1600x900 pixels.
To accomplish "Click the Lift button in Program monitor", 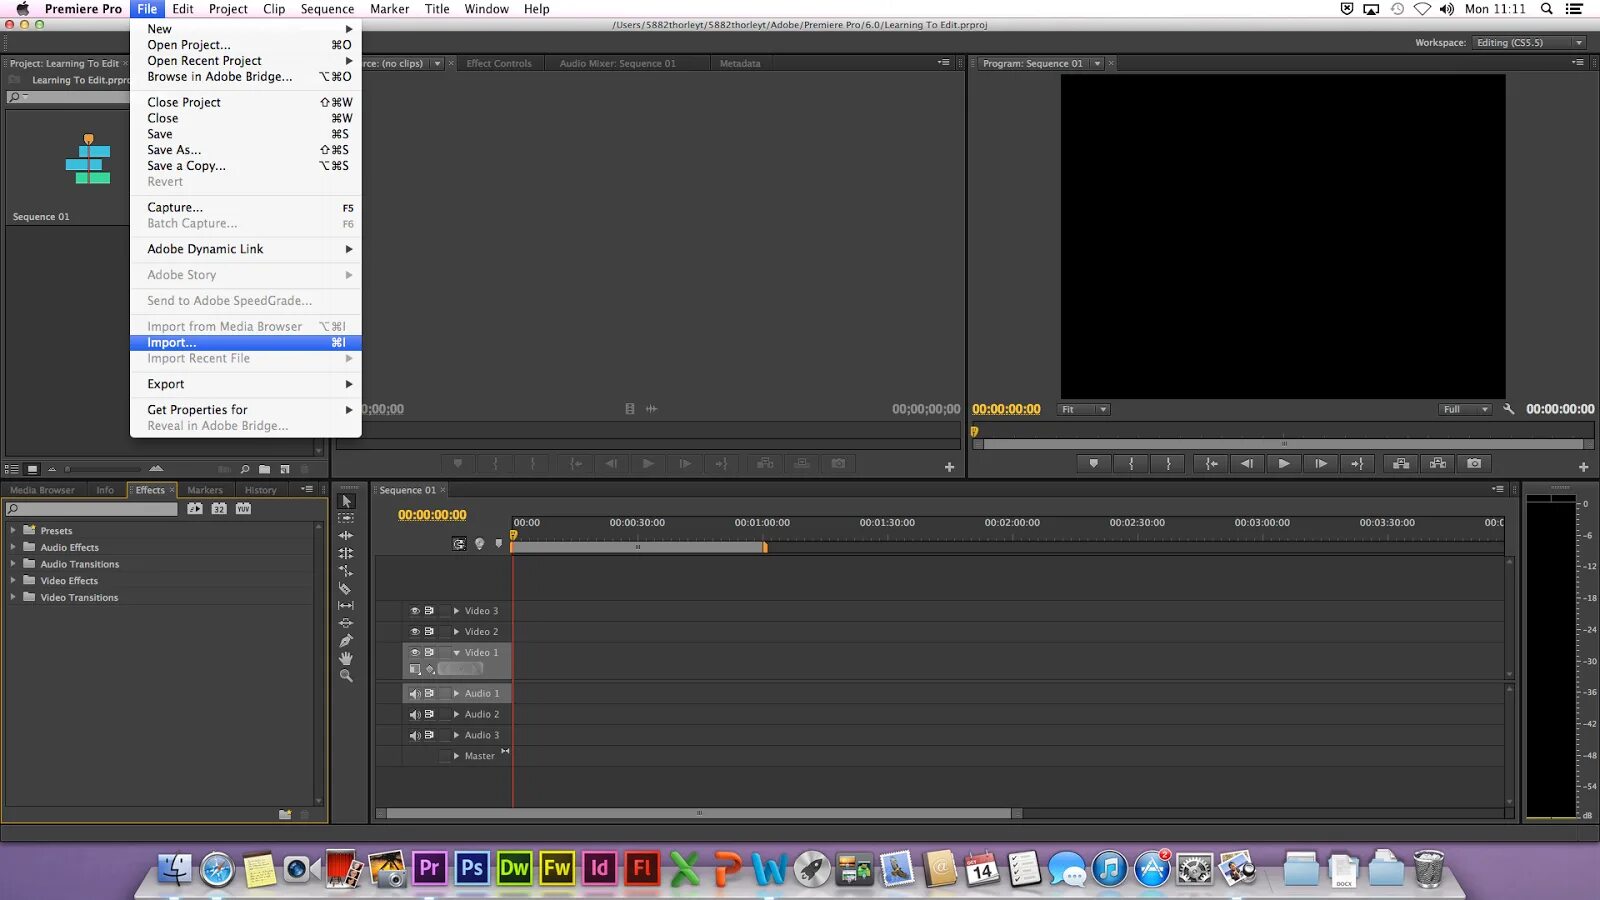I will click(1401, 464).
